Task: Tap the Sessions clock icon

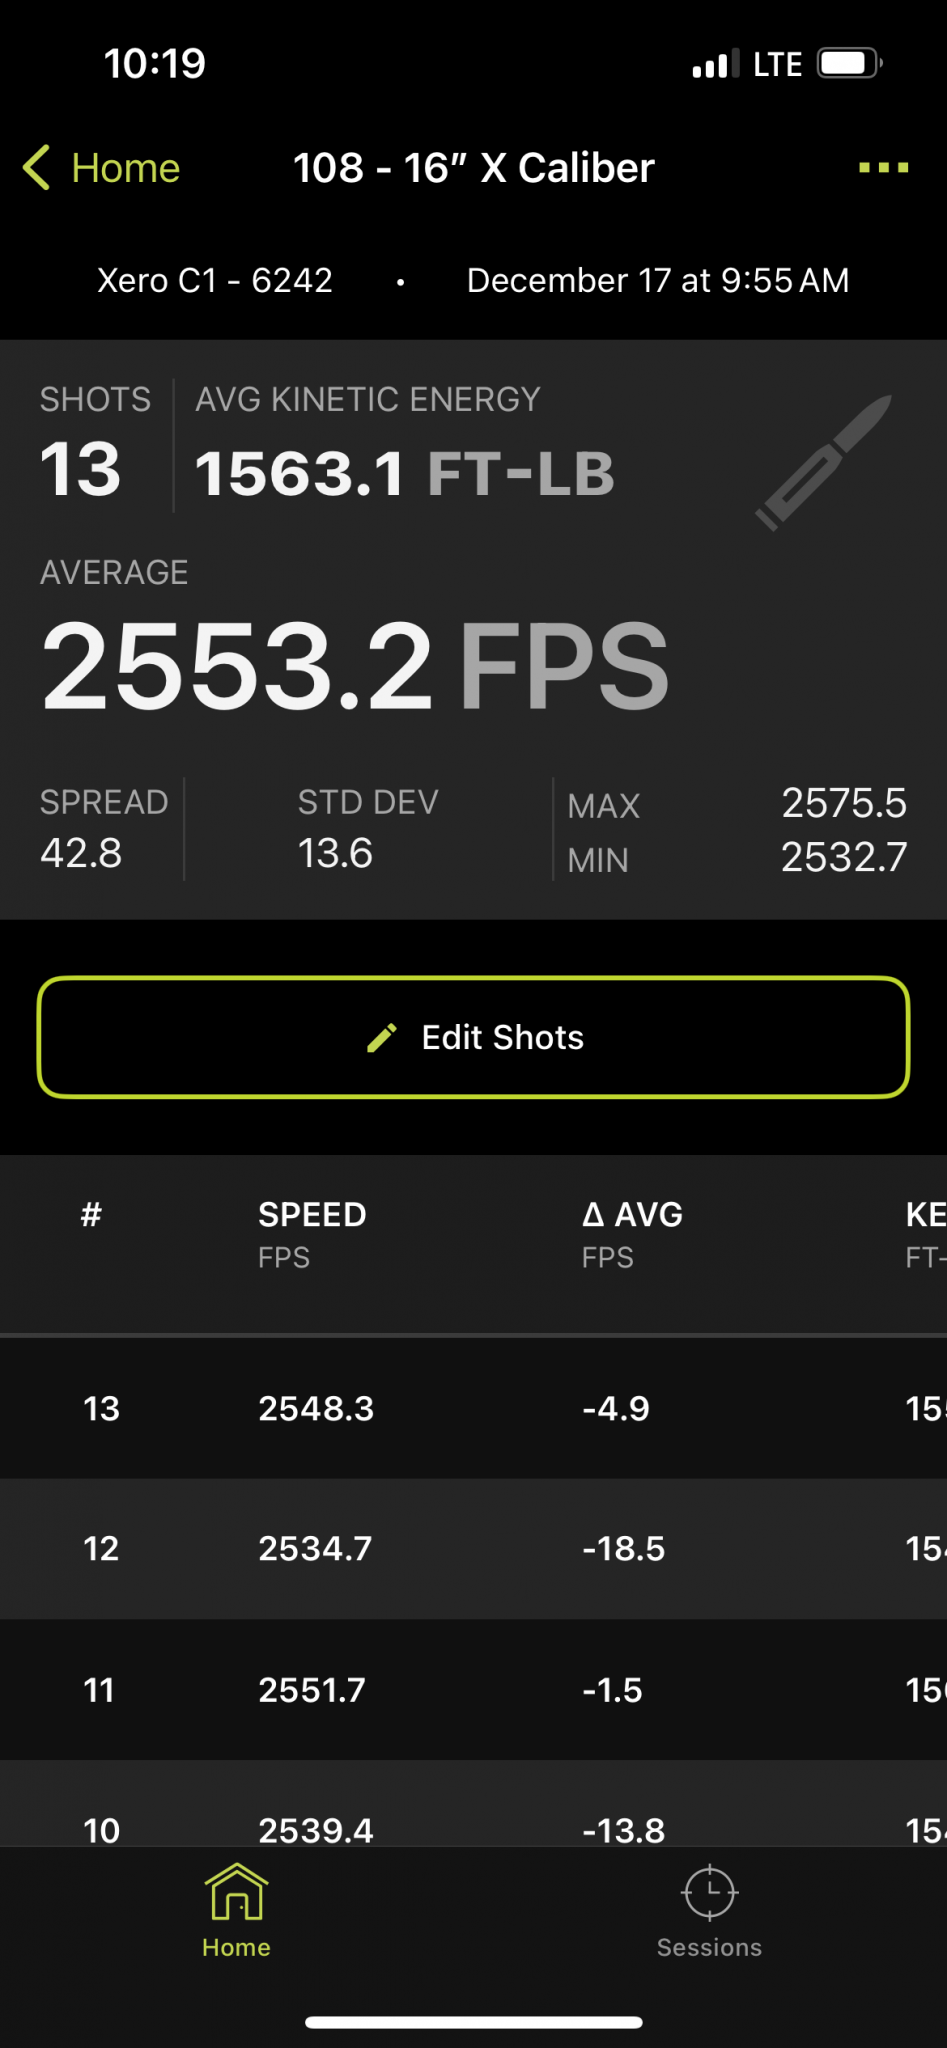Action: coord(709,1892)
